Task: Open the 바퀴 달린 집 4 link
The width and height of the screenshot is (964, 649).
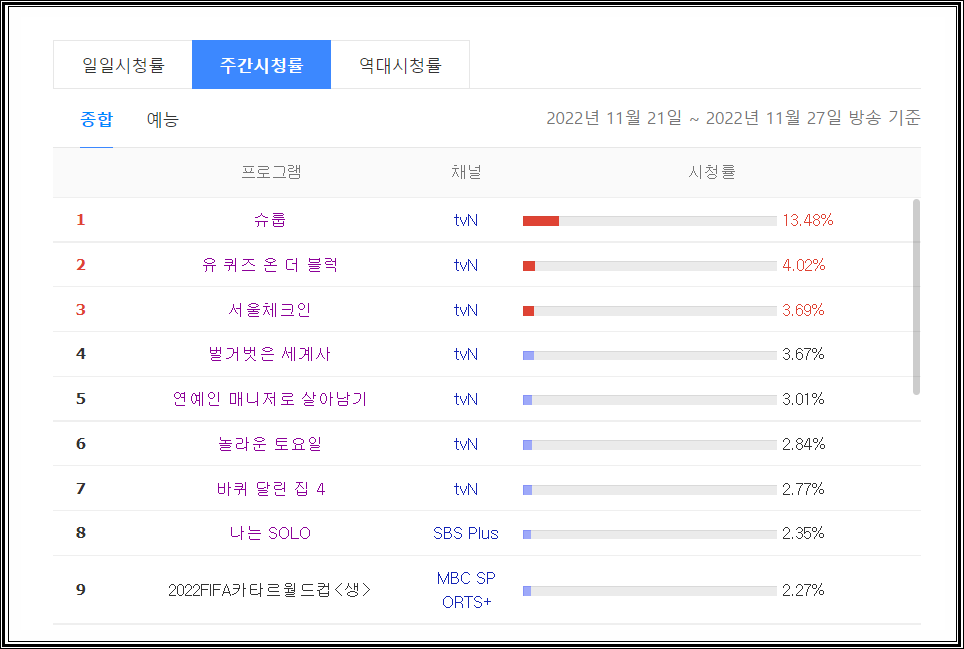Action: click(270, 489)
